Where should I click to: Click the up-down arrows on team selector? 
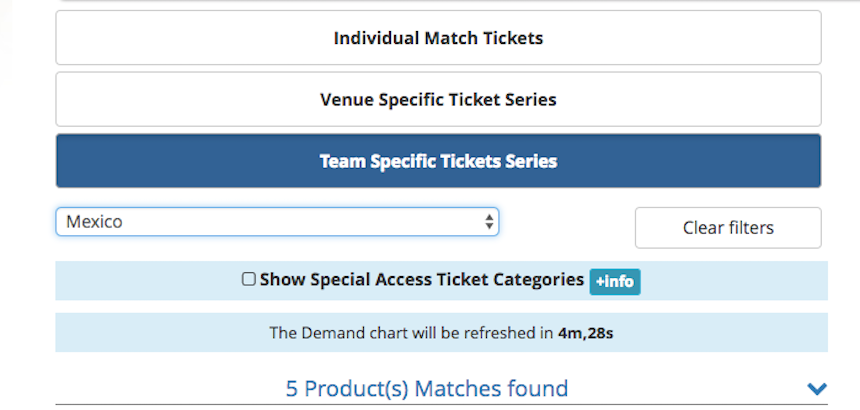point(489,222)
